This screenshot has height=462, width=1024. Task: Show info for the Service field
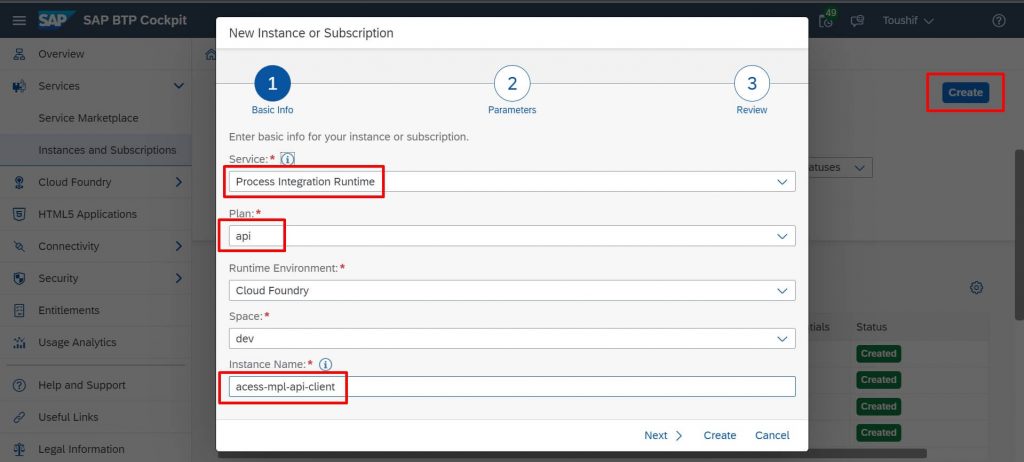[x=287, y=159]
